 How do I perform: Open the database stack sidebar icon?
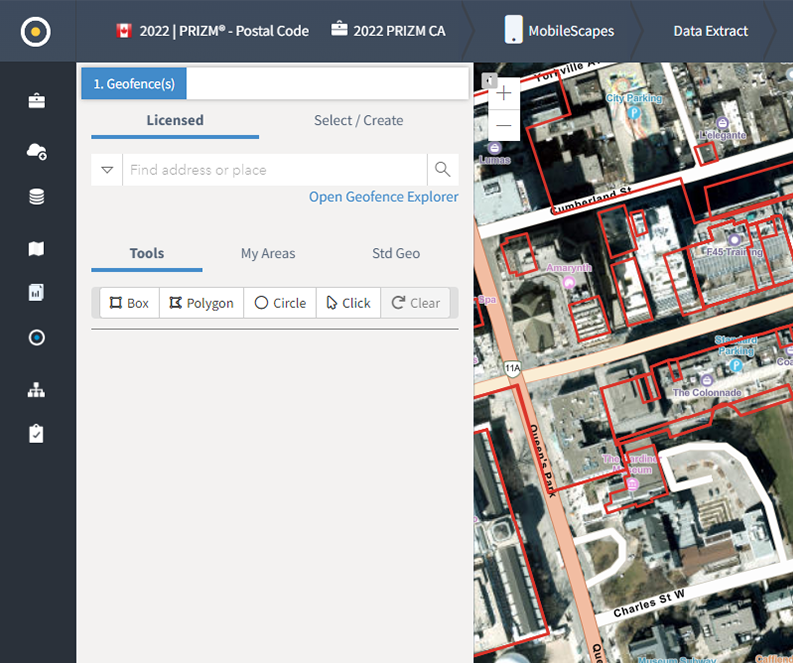[37, 197]
